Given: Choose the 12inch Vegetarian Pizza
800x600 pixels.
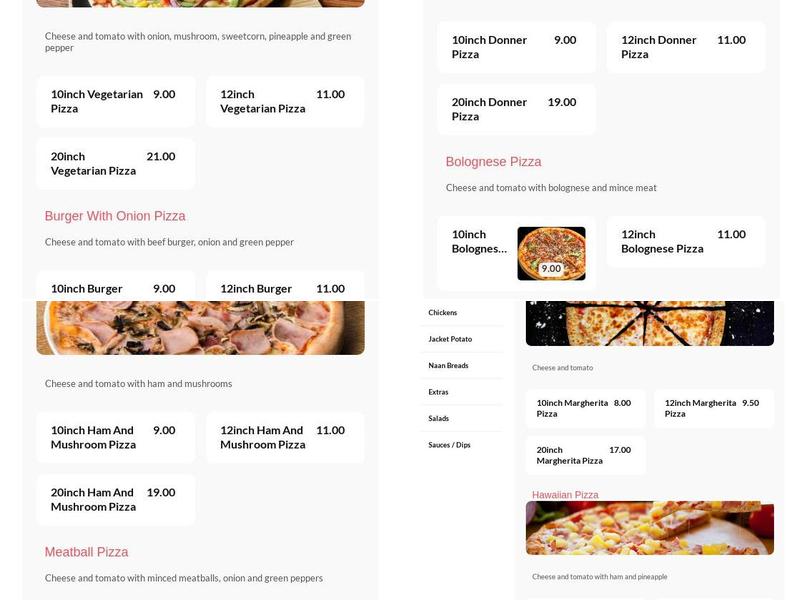Looking at the screenshot, I should (x=285, y=101).
